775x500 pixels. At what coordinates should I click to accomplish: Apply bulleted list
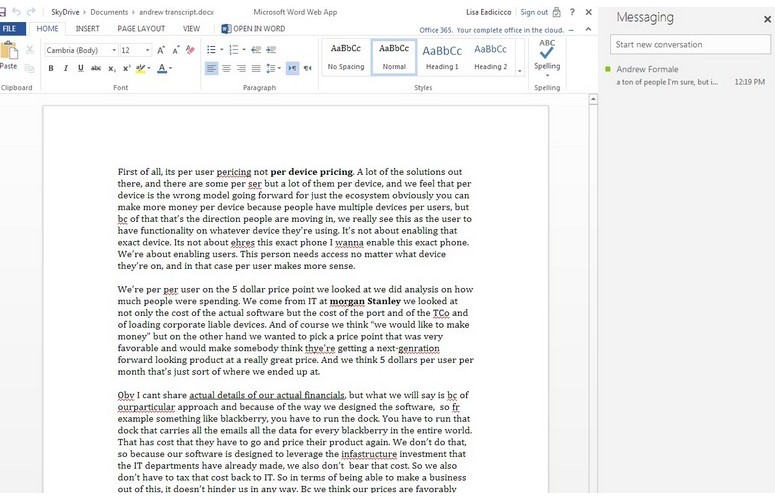[211, 50]
